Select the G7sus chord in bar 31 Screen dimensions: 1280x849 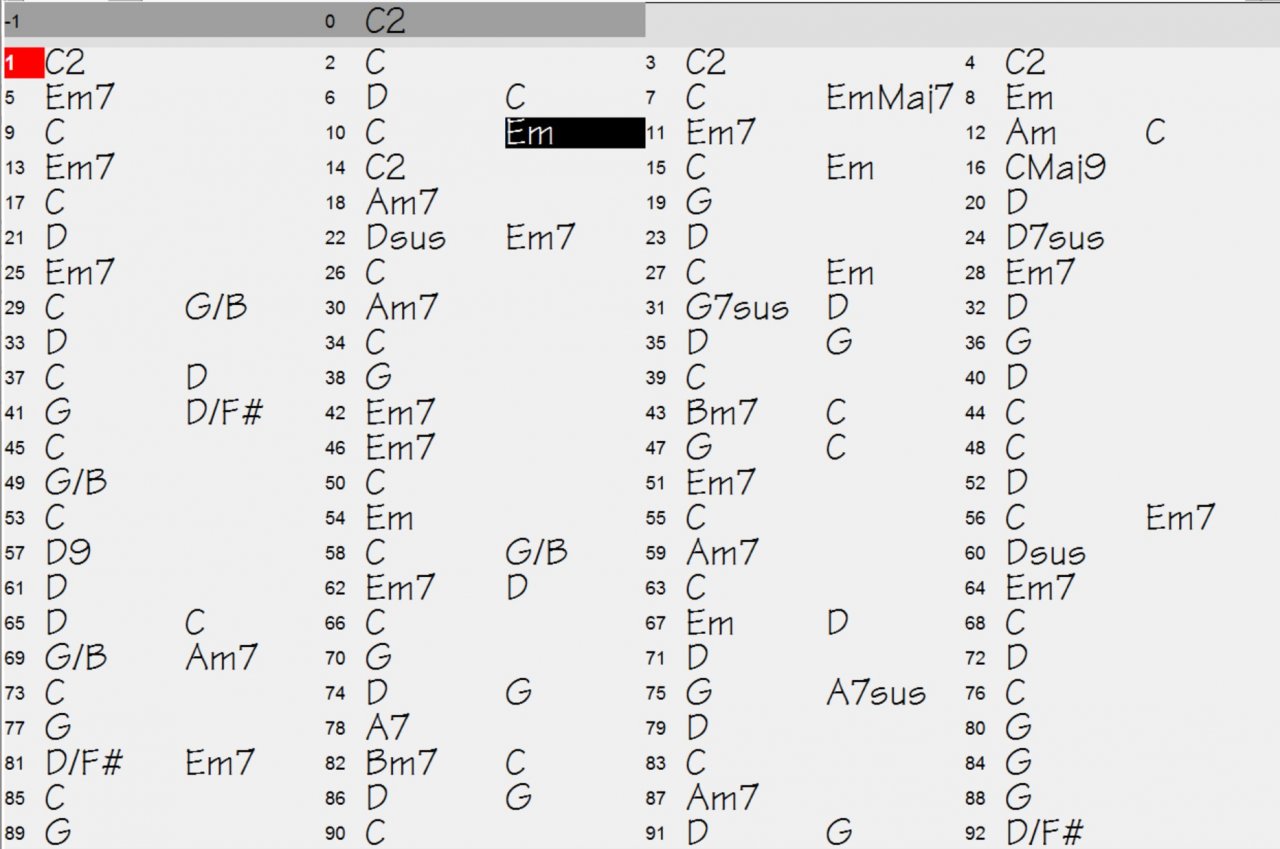point(737,308)
